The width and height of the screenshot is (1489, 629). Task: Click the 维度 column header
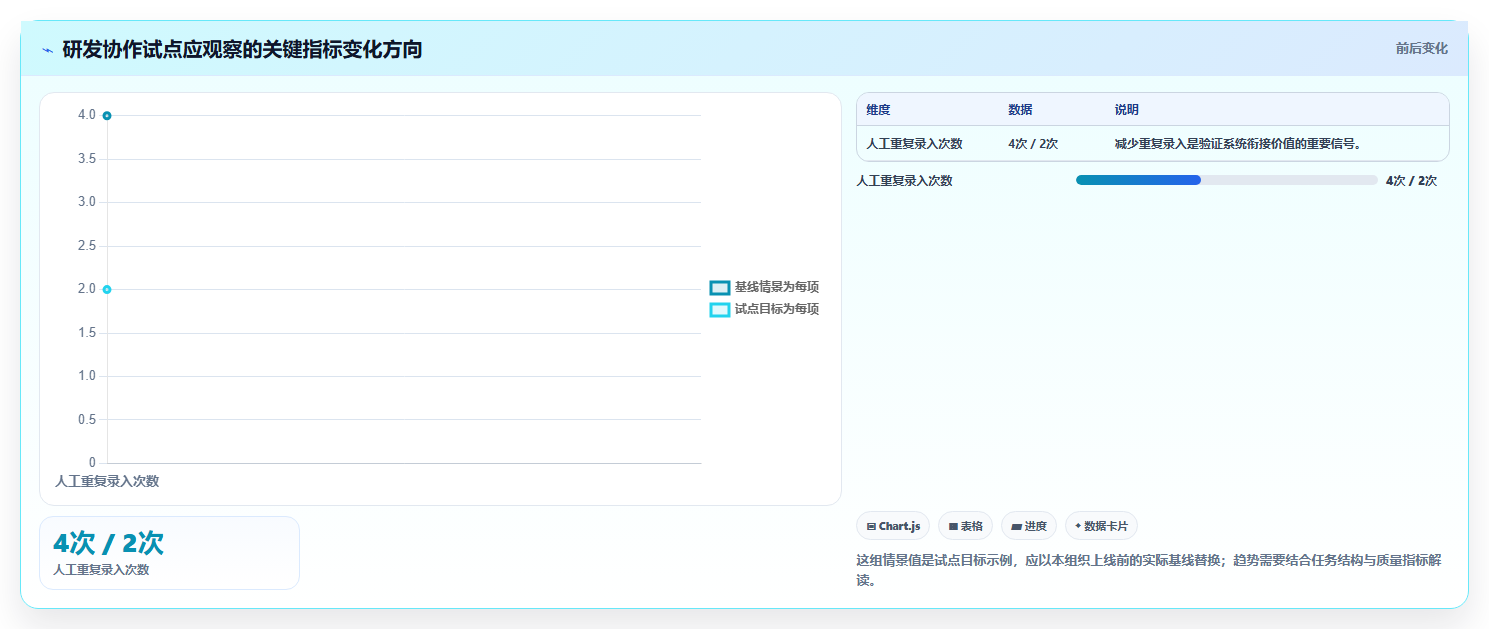[x=878, y=110]
